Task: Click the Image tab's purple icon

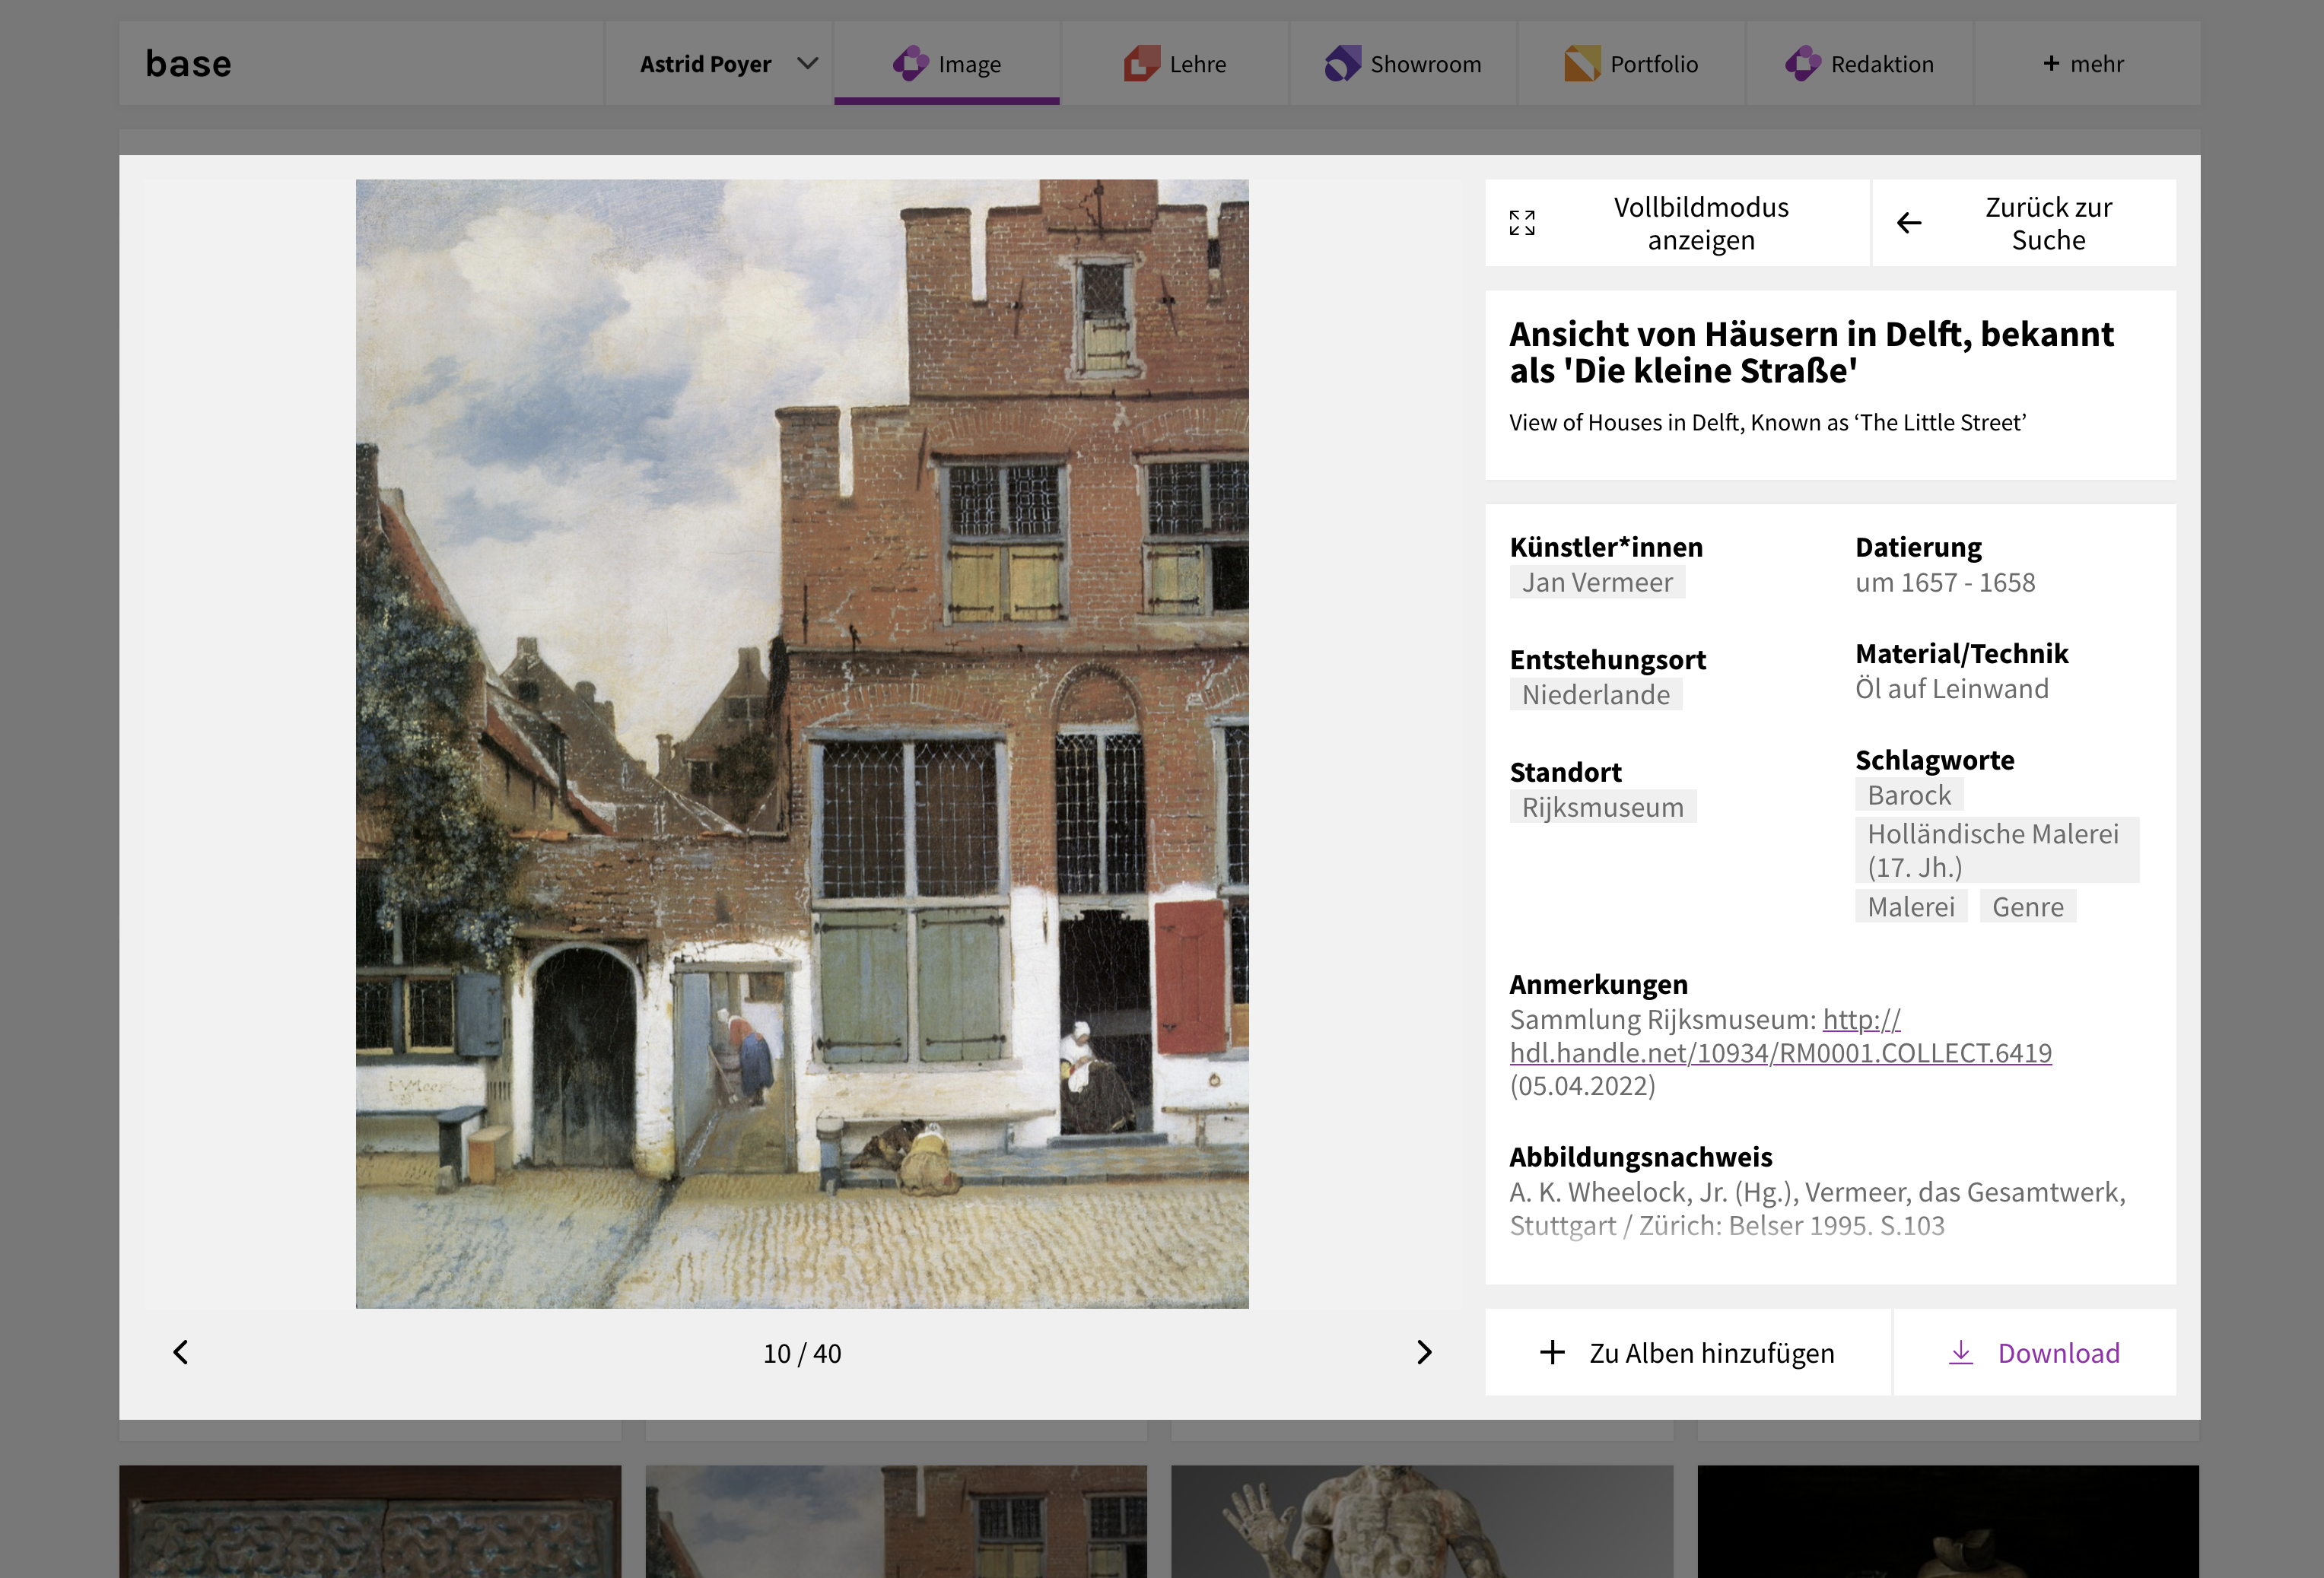Action: click(910, 64)
